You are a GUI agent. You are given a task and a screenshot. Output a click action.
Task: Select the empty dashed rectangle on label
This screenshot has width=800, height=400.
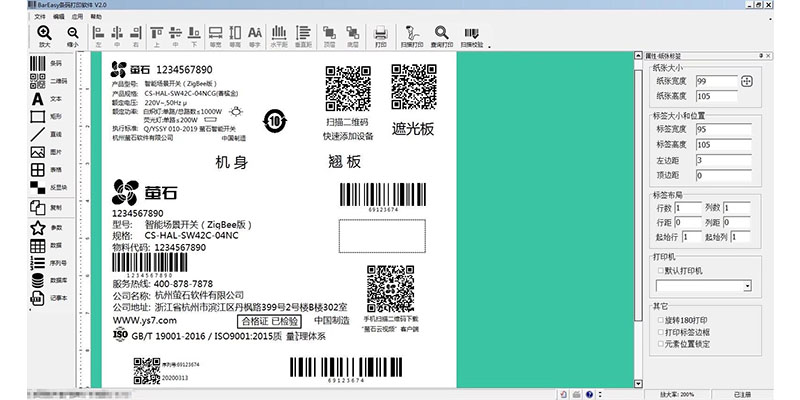point(382,236)
